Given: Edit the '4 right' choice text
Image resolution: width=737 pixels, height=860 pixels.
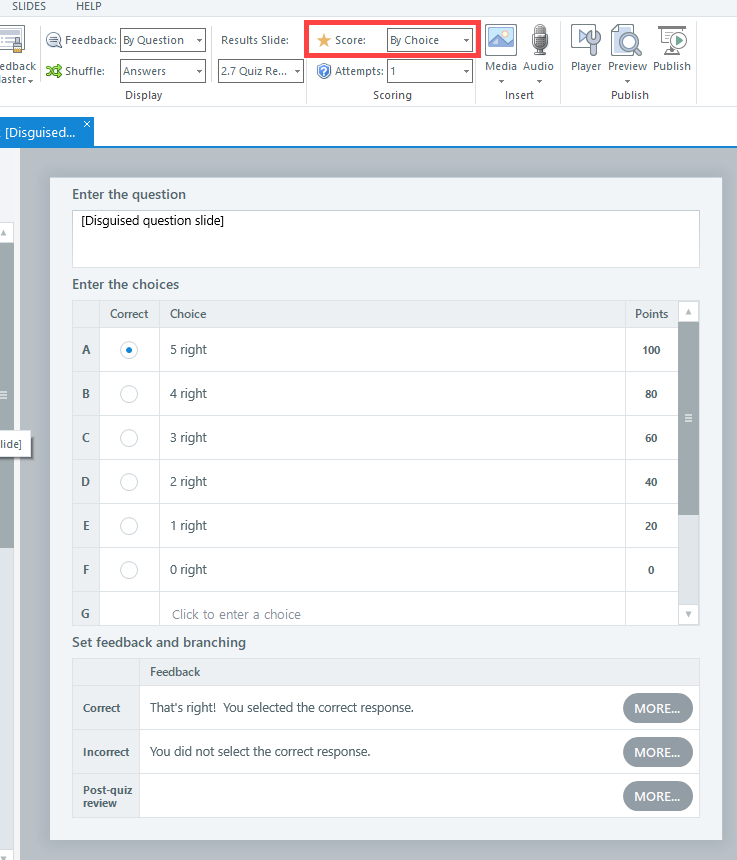Looking at the screenshot, I should (188, 393).
